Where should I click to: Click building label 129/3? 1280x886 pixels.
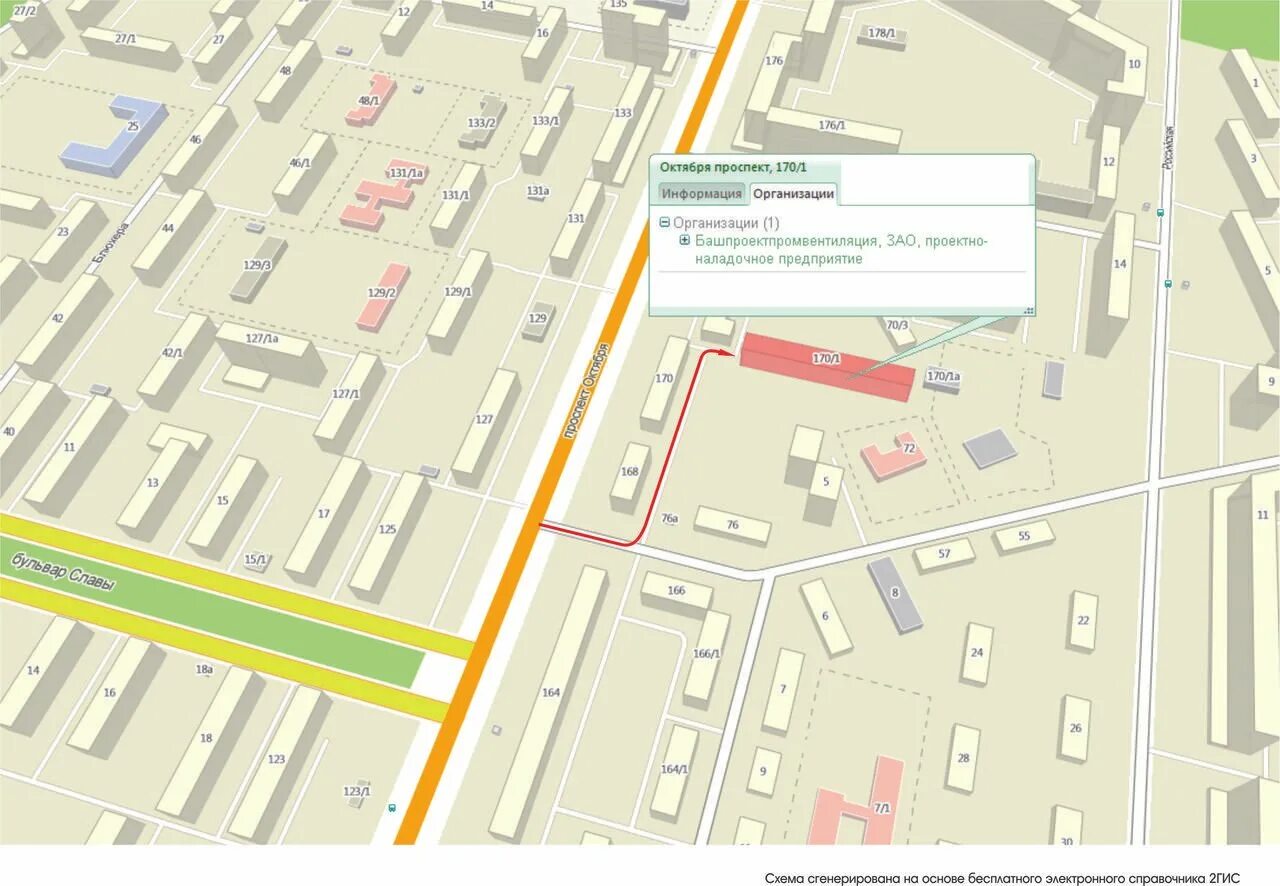pyautogui.click(x=257, y=265)
